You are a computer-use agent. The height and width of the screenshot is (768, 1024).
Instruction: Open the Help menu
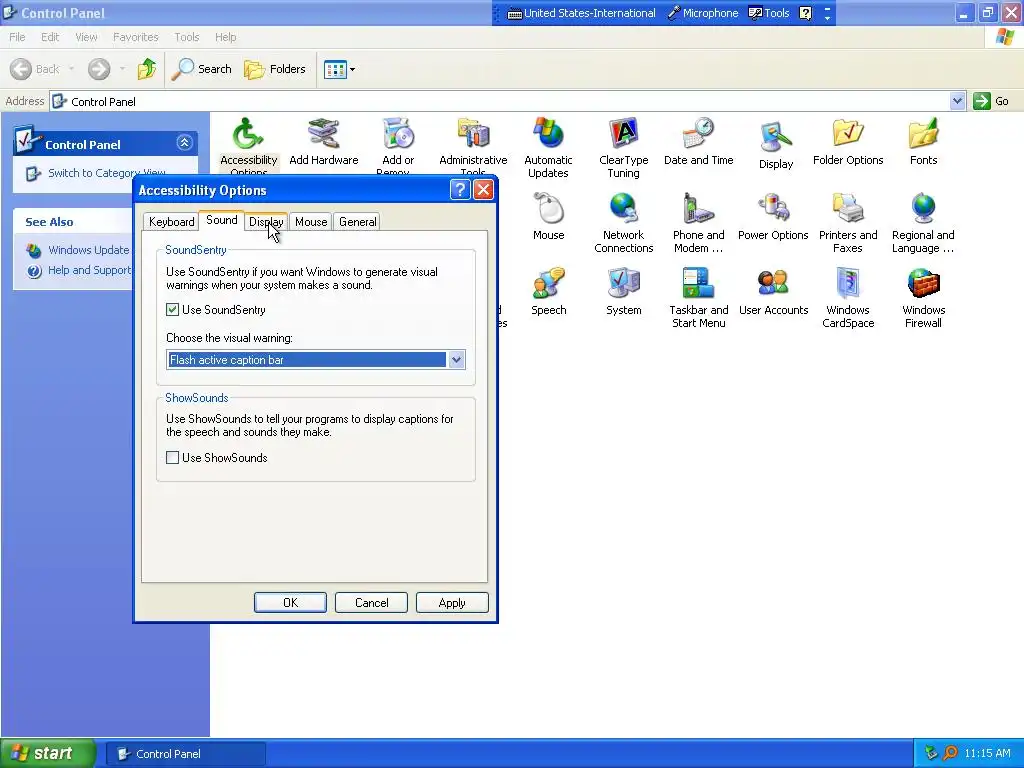[225, 37]
